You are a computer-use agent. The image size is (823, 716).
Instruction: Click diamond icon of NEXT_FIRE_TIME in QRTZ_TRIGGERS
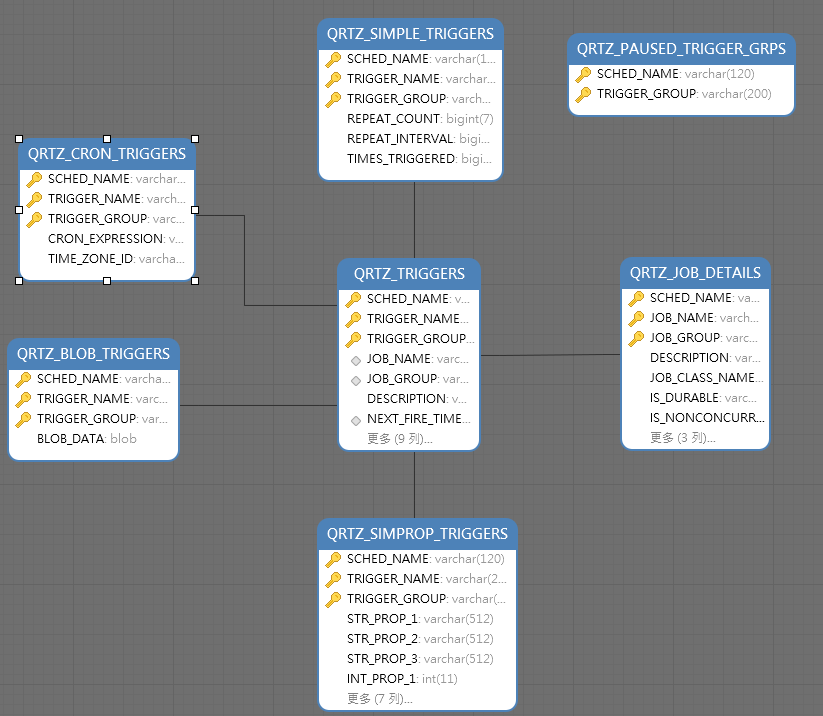356,420
